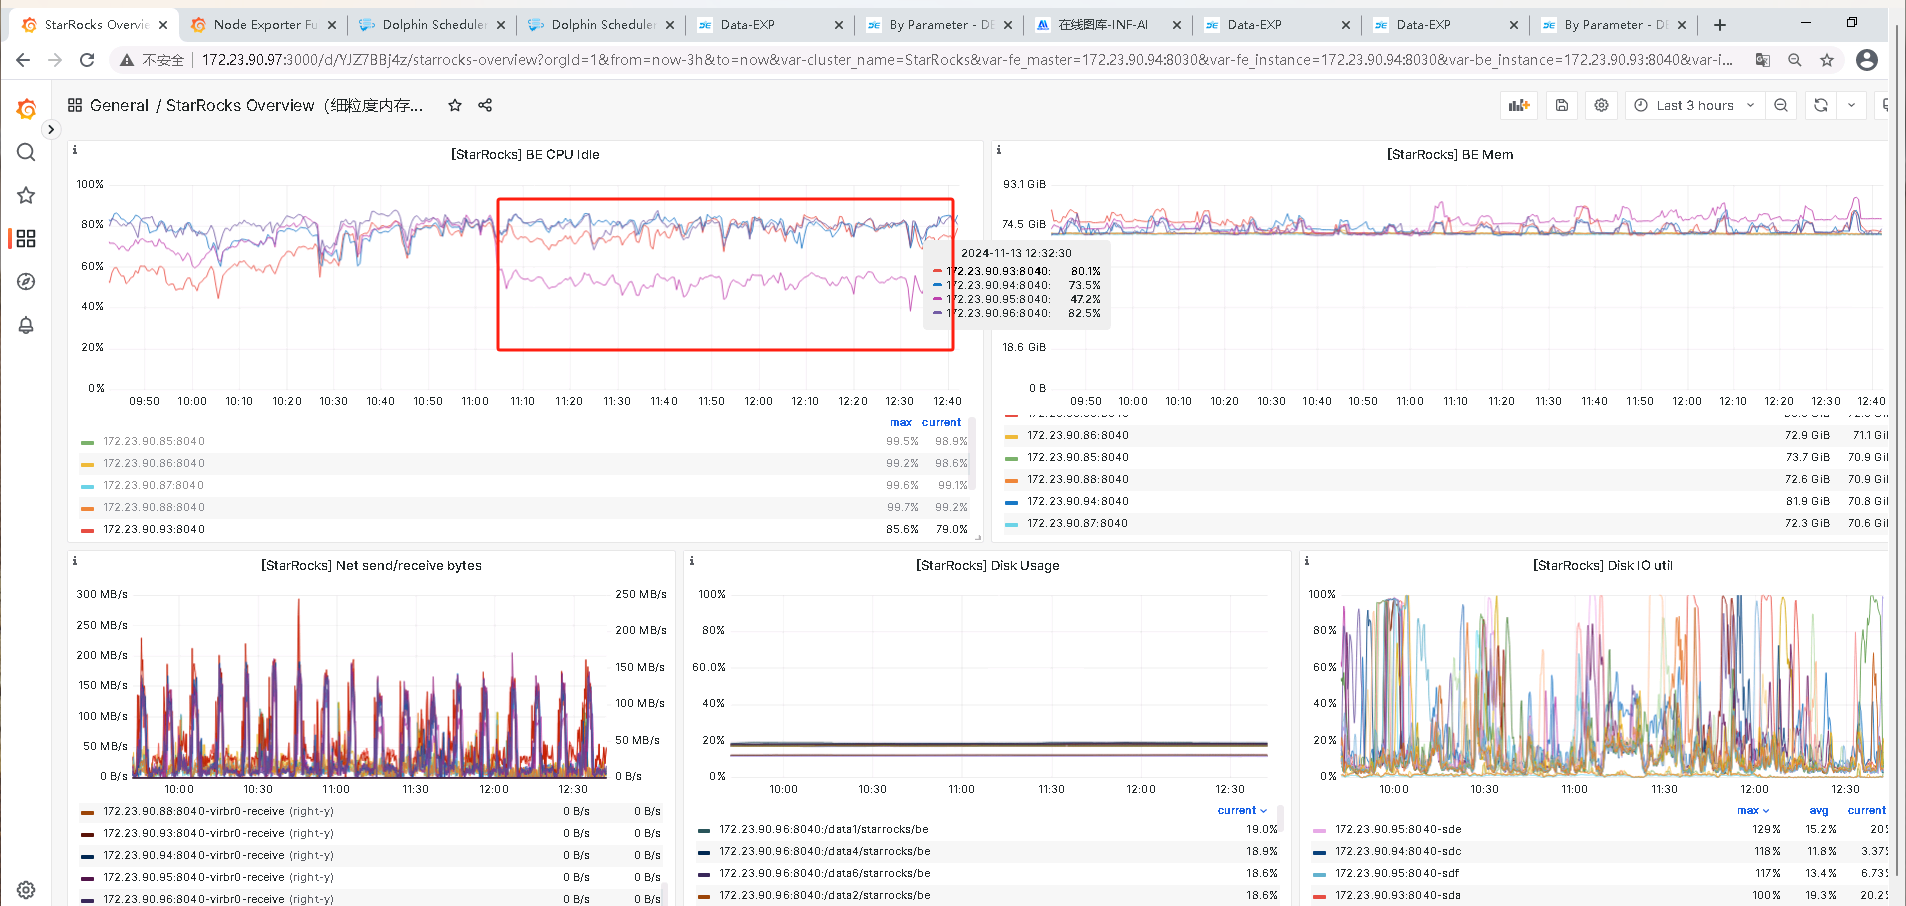Click StarRocks Overview dashboard title
The image size is (1906, 906).
tap(294, 105)
